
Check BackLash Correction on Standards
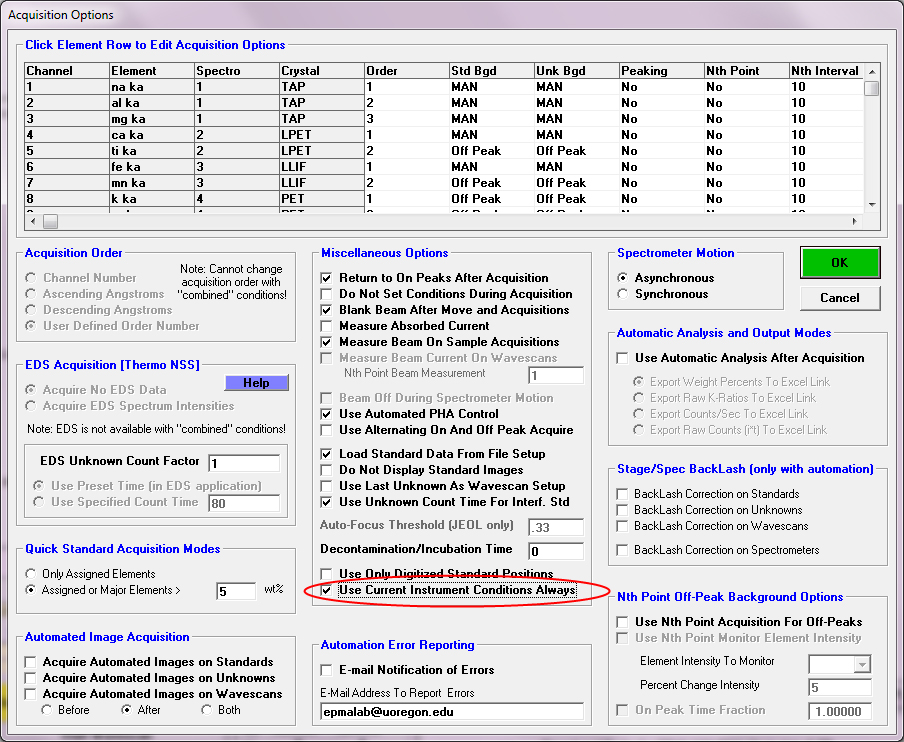[x=623, y=494]
